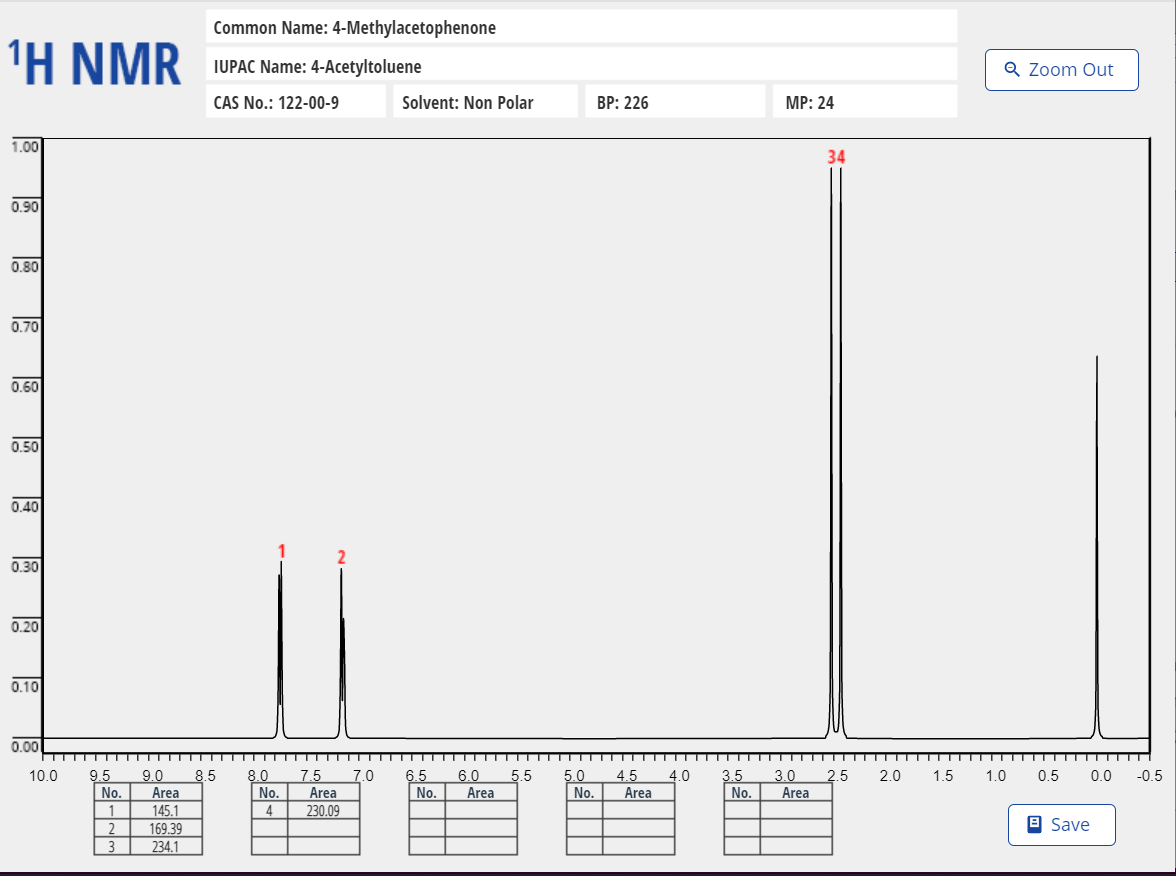Select area value 145.1 in table
Image resolution: width=1176 pixels, height=876 pixels.
(166, 811)
